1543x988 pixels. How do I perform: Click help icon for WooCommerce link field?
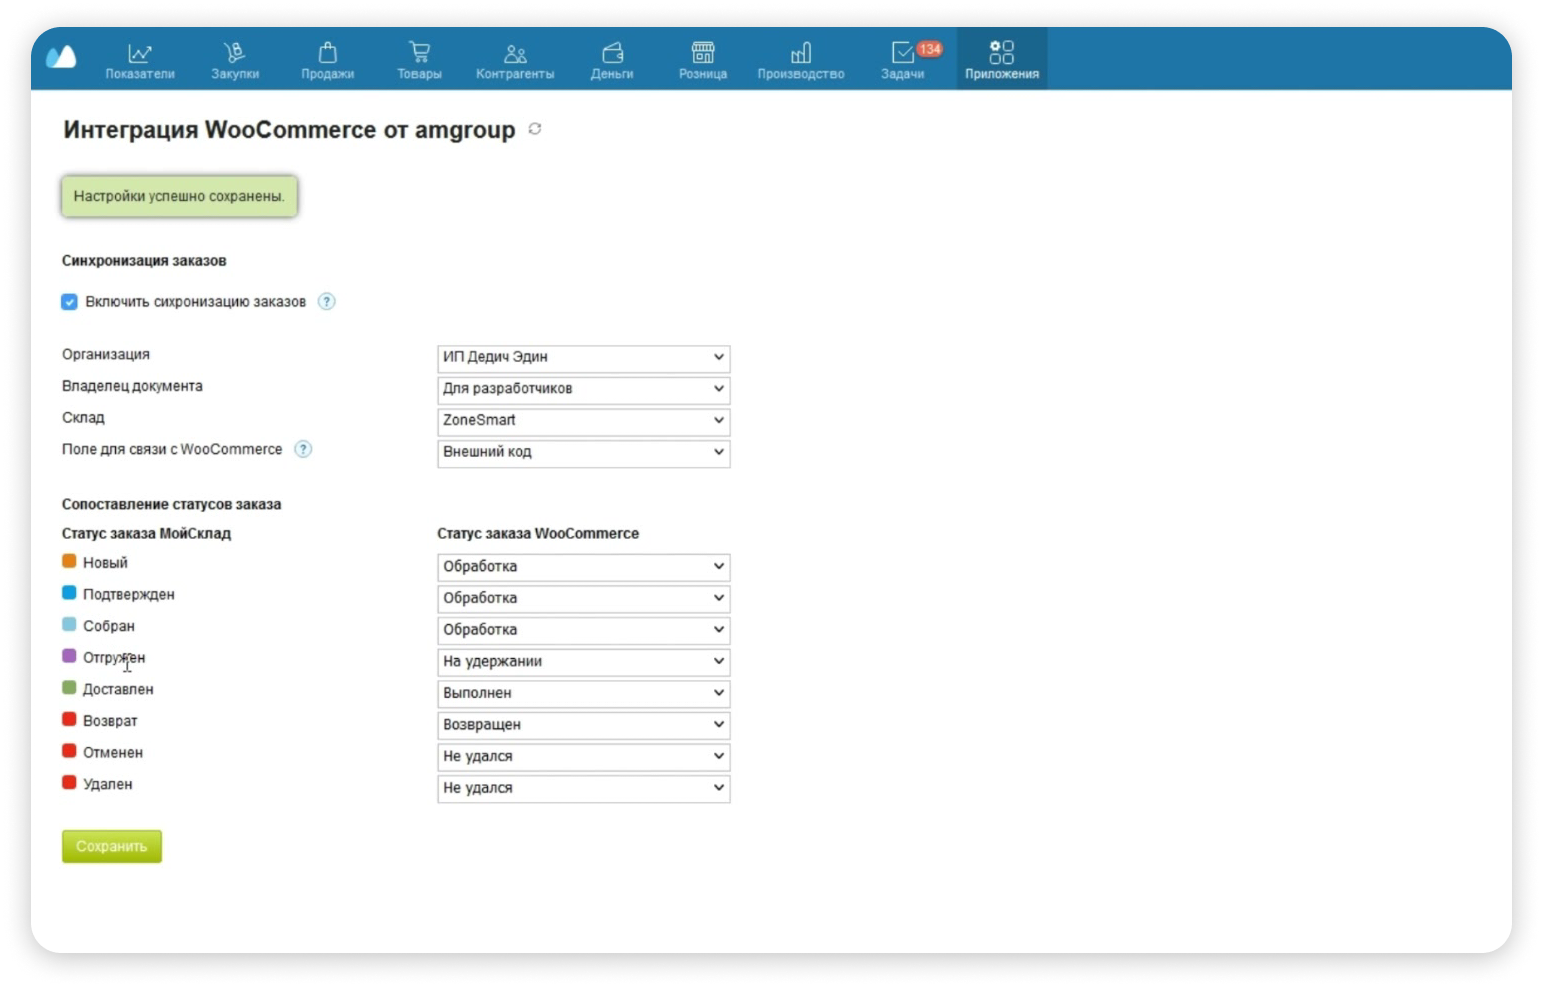pos(303,449)
